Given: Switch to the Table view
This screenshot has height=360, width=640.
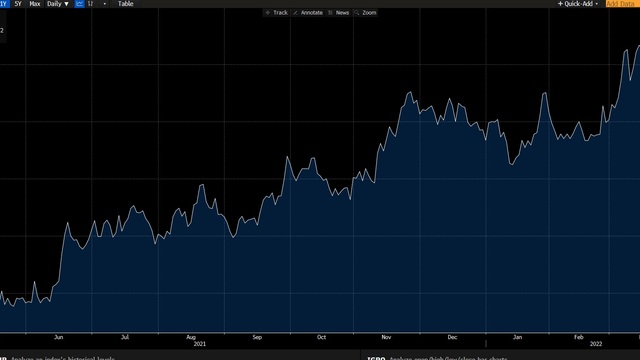Looking at the screenshot, I should coord(126,4).
